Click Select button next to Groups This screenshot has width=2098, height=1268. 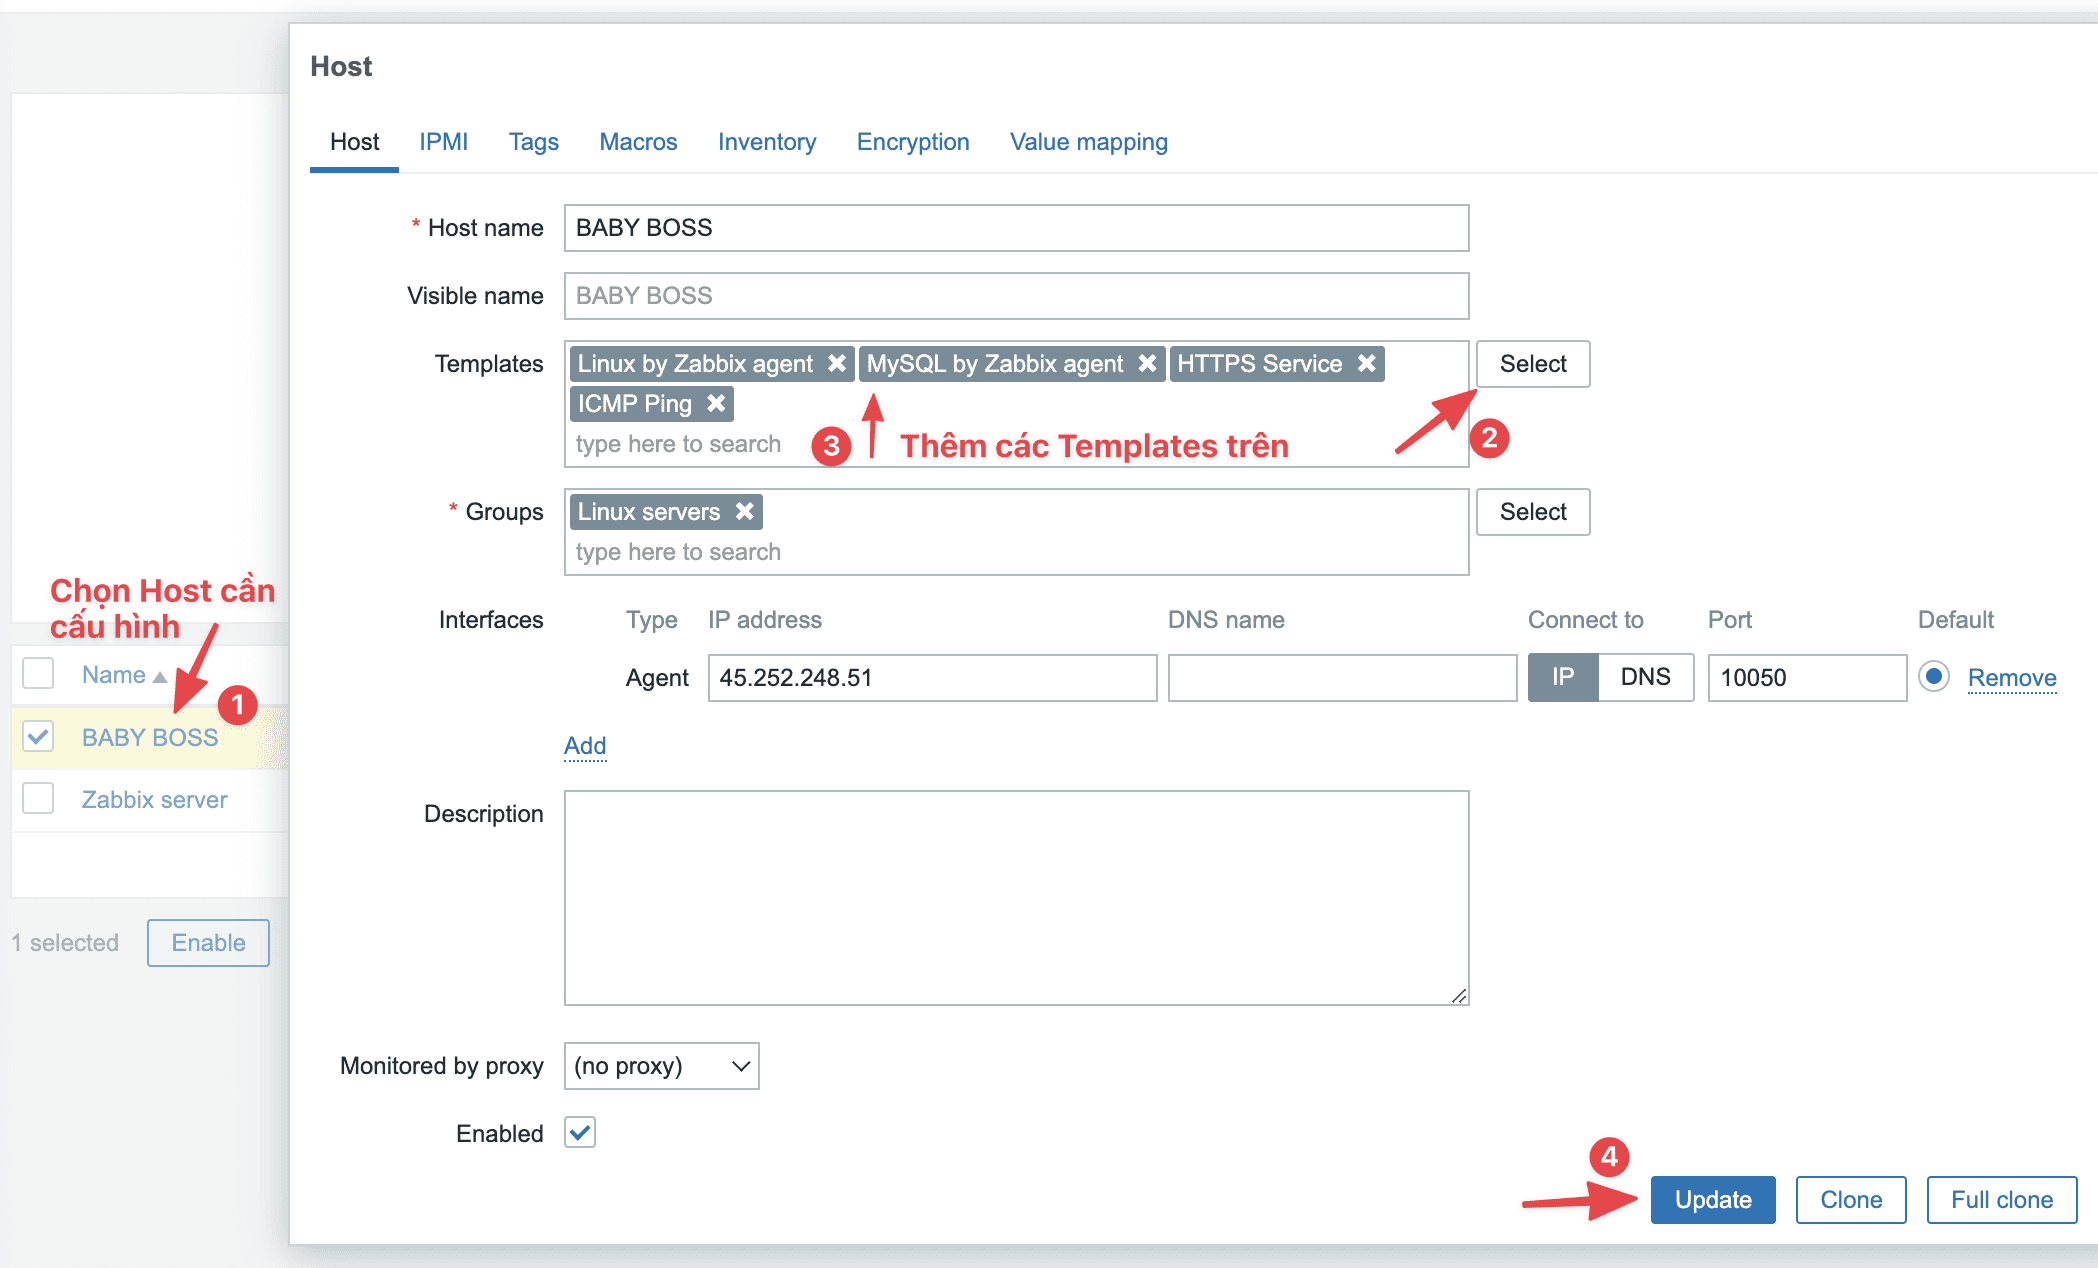[1533, 512]
